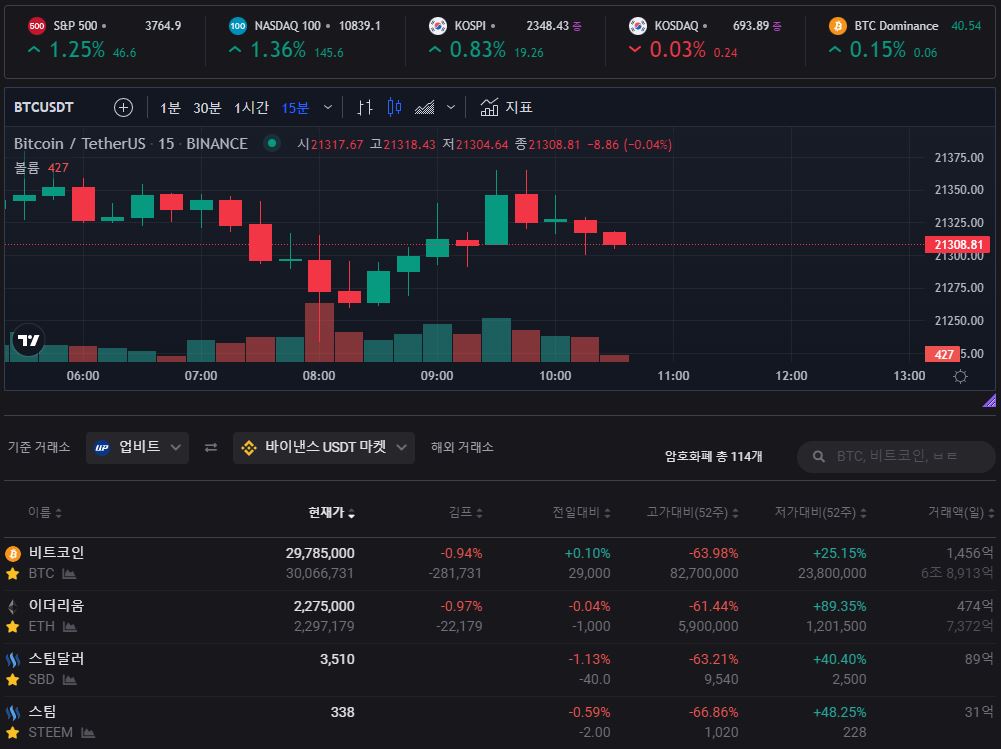The width and height of the screenshot is (1001, 749).
Task: Click the BTCUSDT symbol name
Action: tap(43, 107)
